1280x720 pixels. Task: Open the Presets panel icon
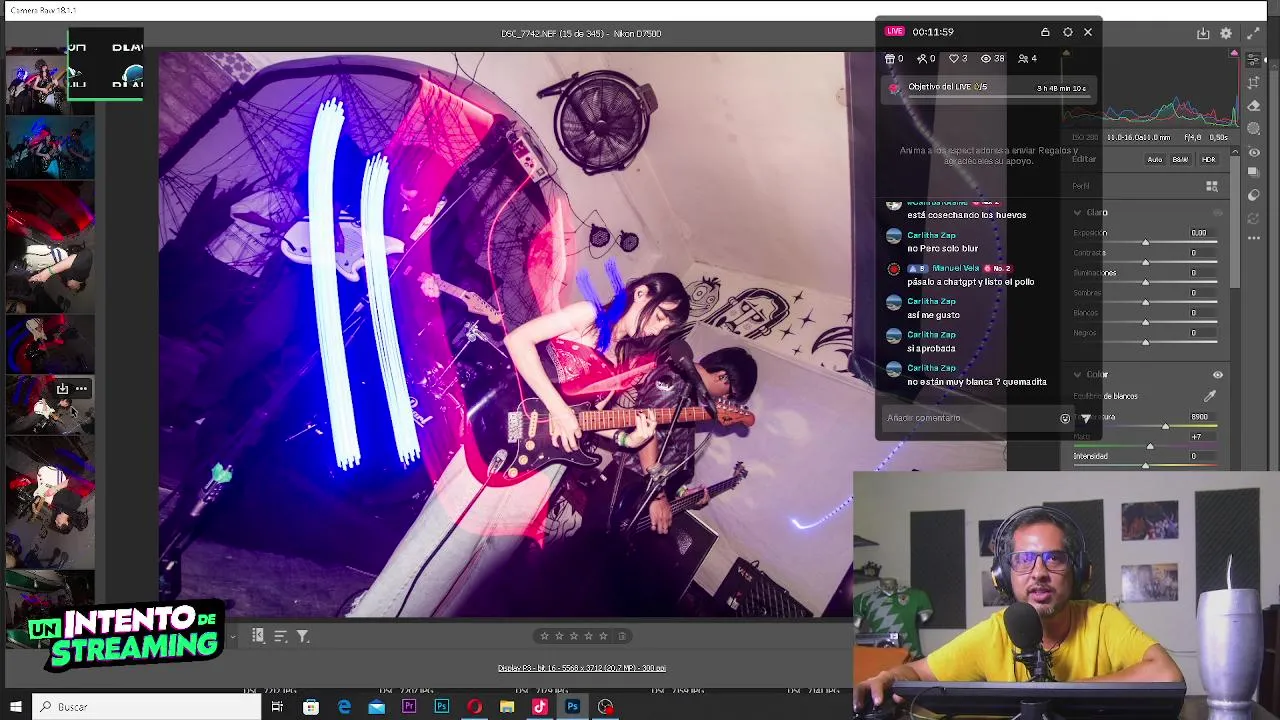coord(1254,194)
